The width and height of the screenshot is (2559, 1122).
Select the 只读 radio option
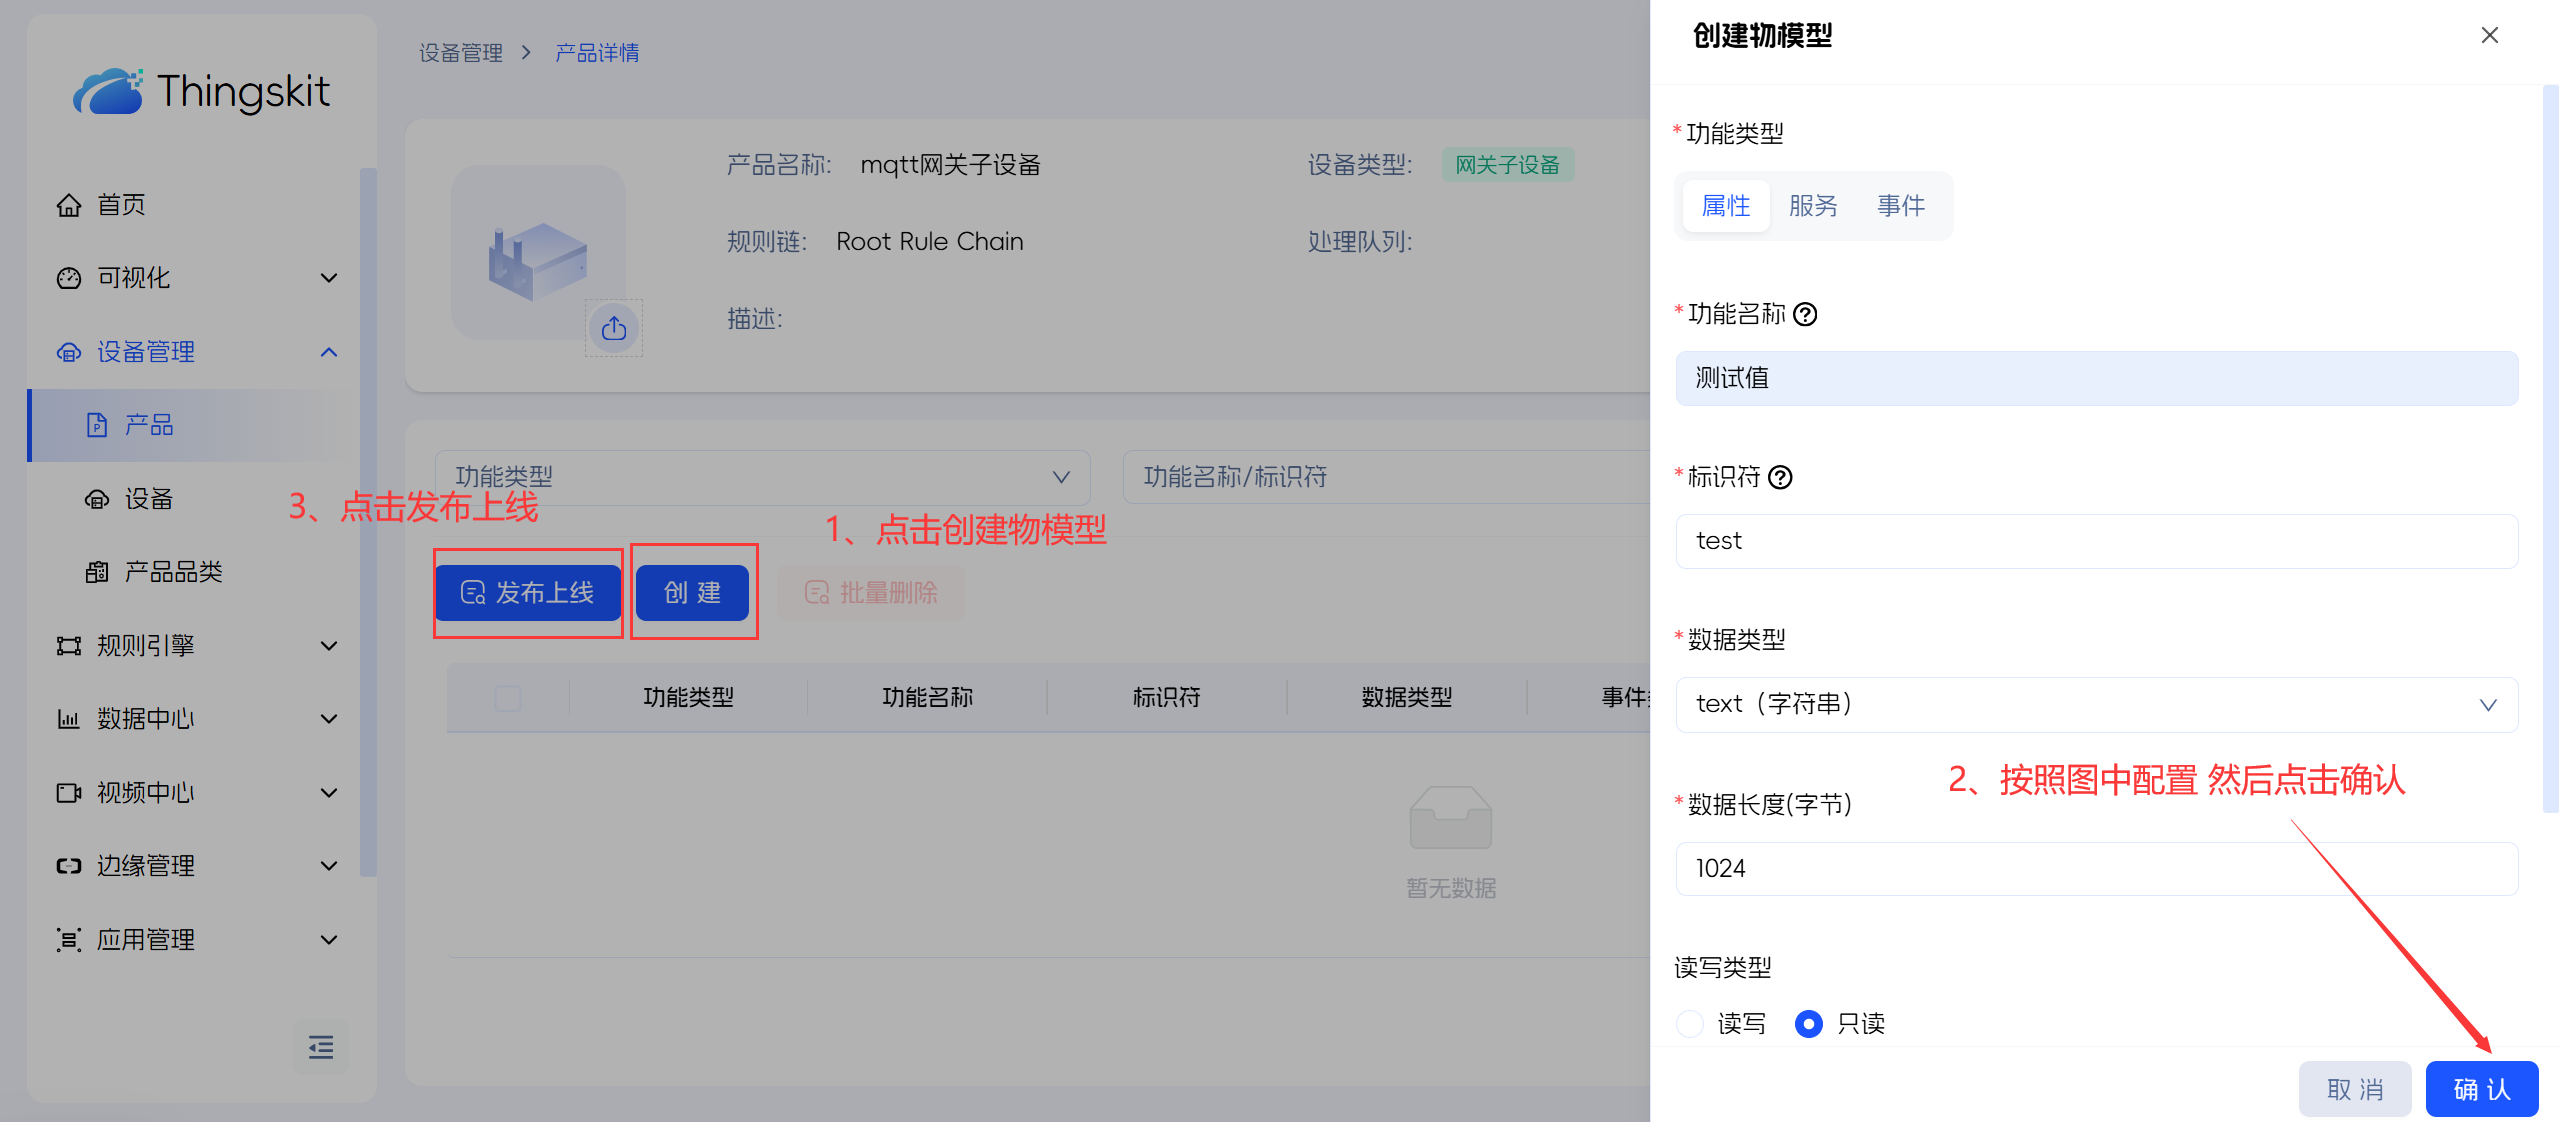[1808, 1024]
